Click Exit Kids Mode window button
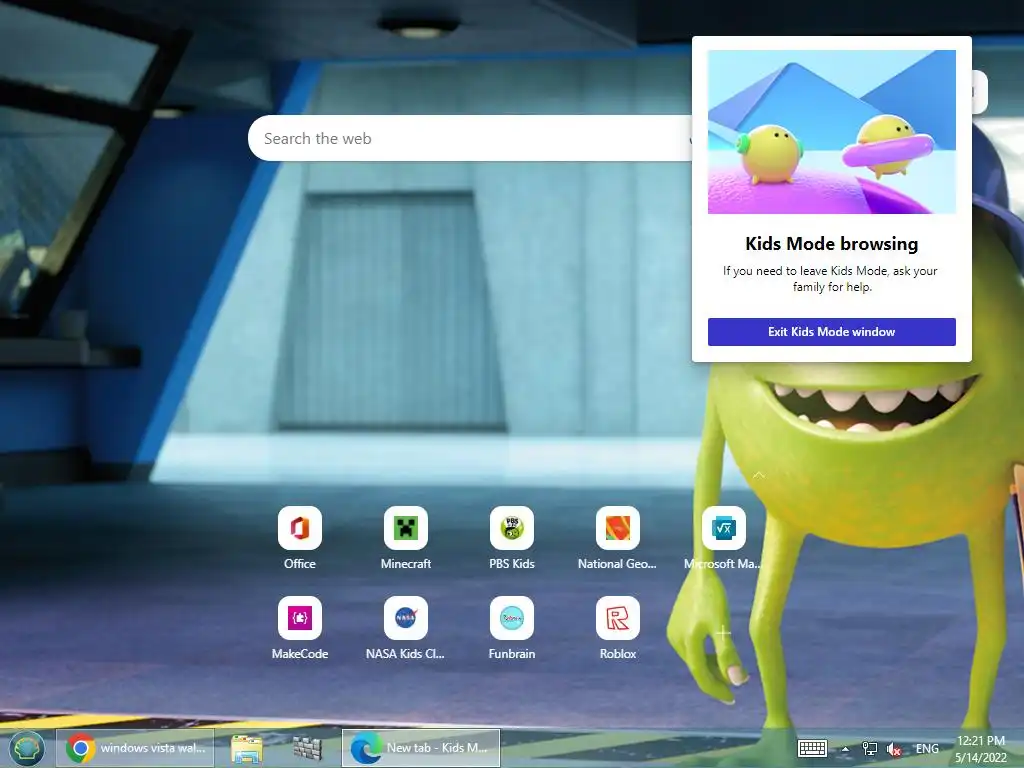This screenshot has height=768, width=1024. (x=831, y=332)
